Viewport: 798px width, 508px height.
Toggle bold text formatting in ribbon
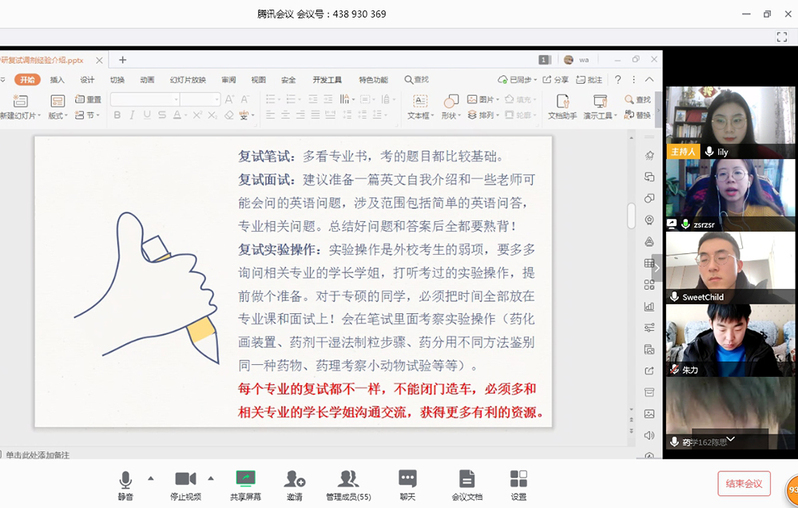117,115
